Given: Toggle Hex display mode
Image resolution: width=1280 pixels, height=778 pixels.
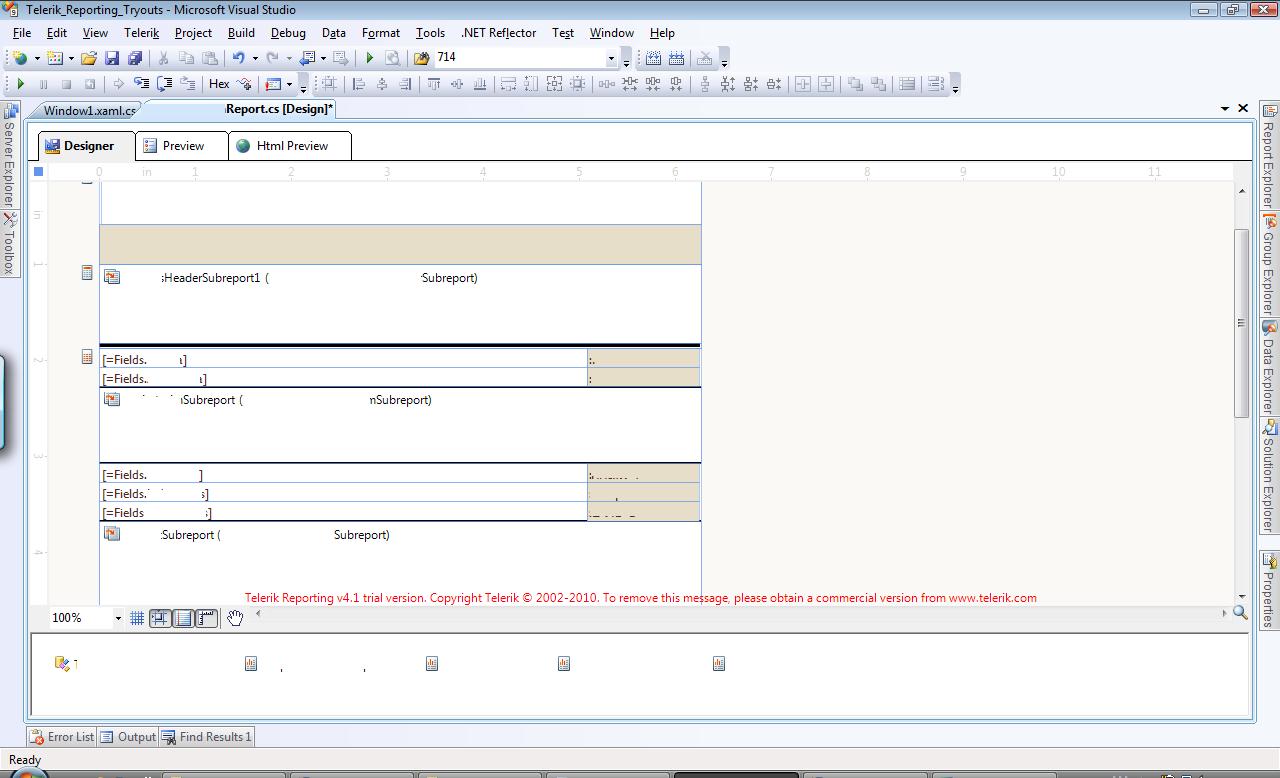Looking at the screenshot, I should 219,84.
